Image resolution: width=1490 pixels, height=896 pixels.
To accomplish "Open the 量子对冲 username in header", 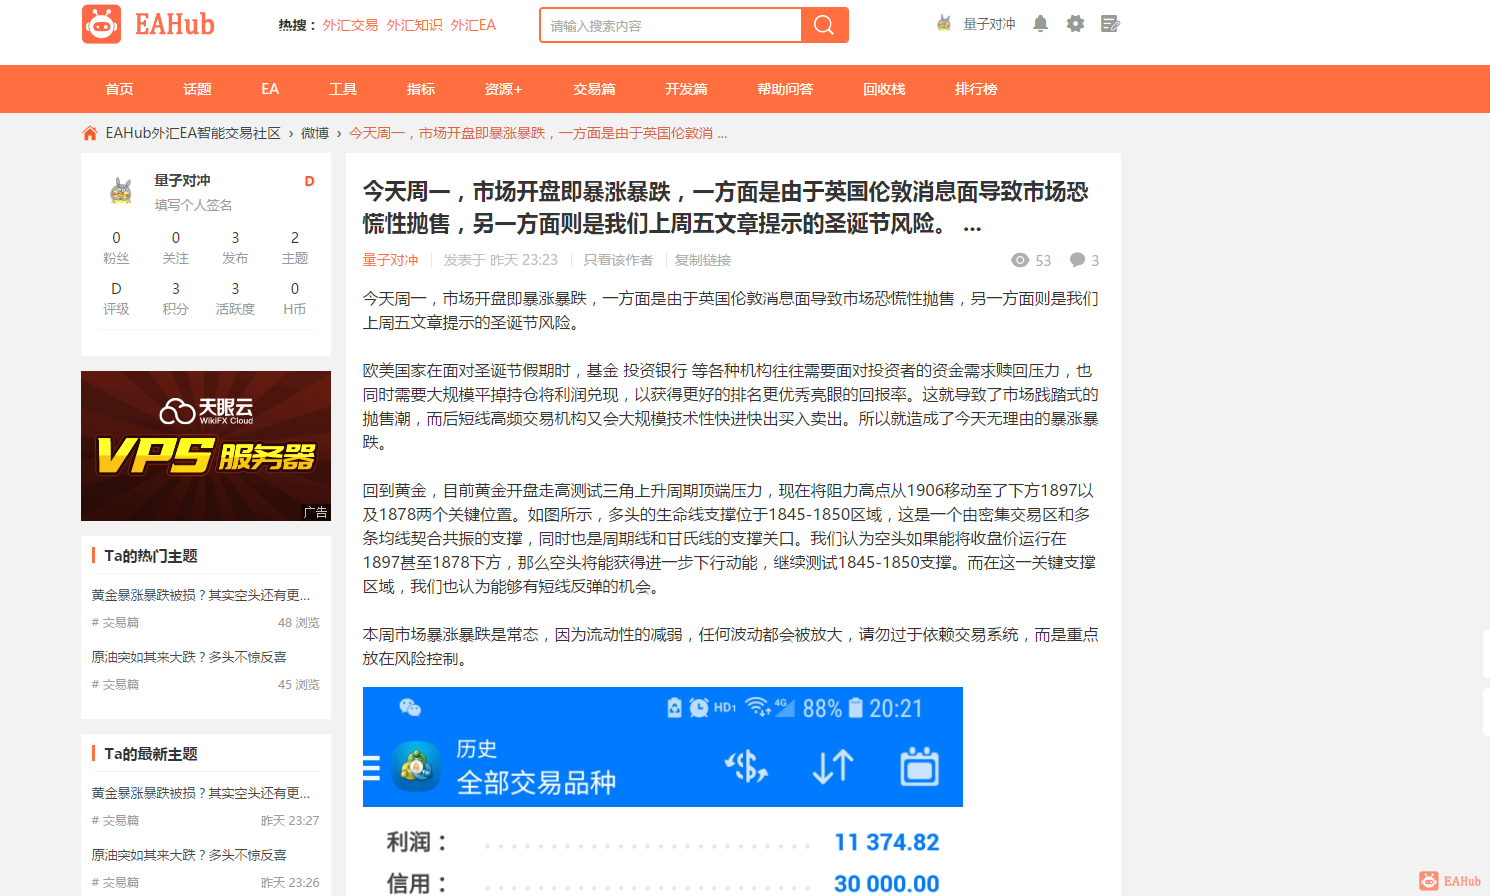I will [x=989, y=24].
